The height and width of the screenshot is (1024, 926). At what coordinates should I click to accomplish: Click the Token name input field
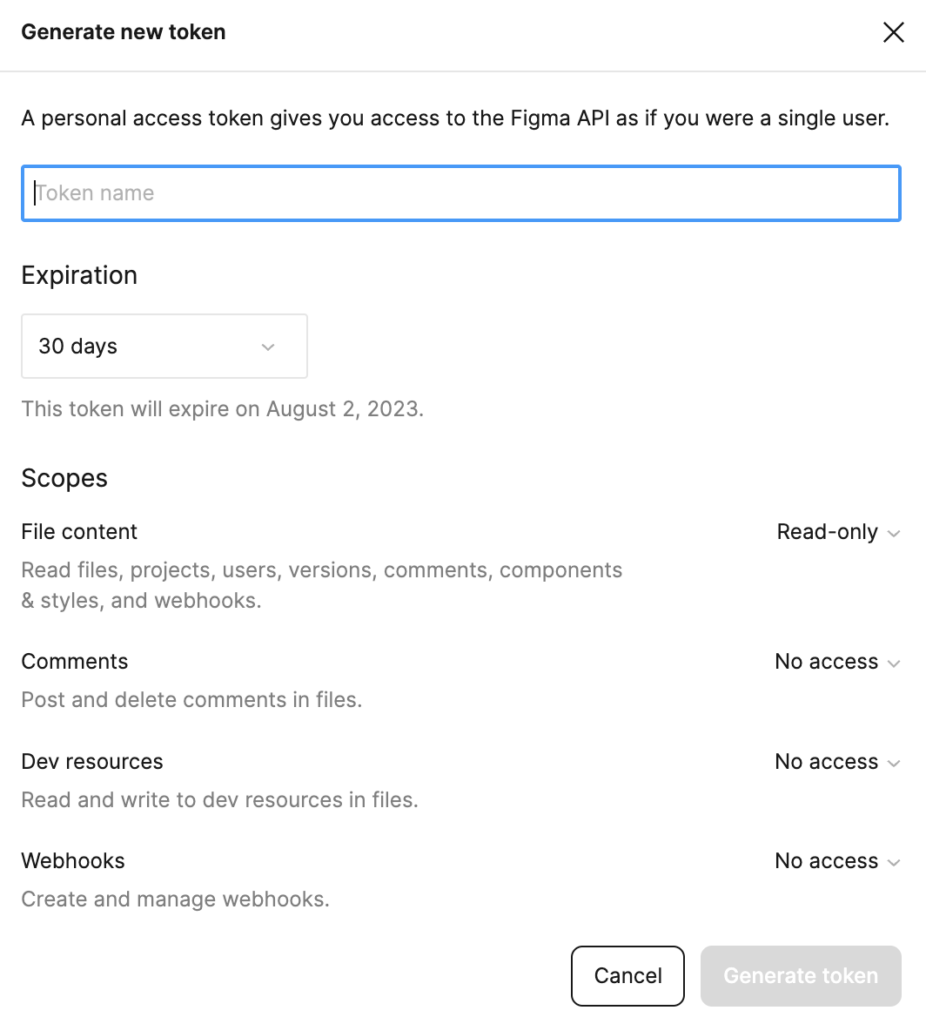(x=460, y=193)
